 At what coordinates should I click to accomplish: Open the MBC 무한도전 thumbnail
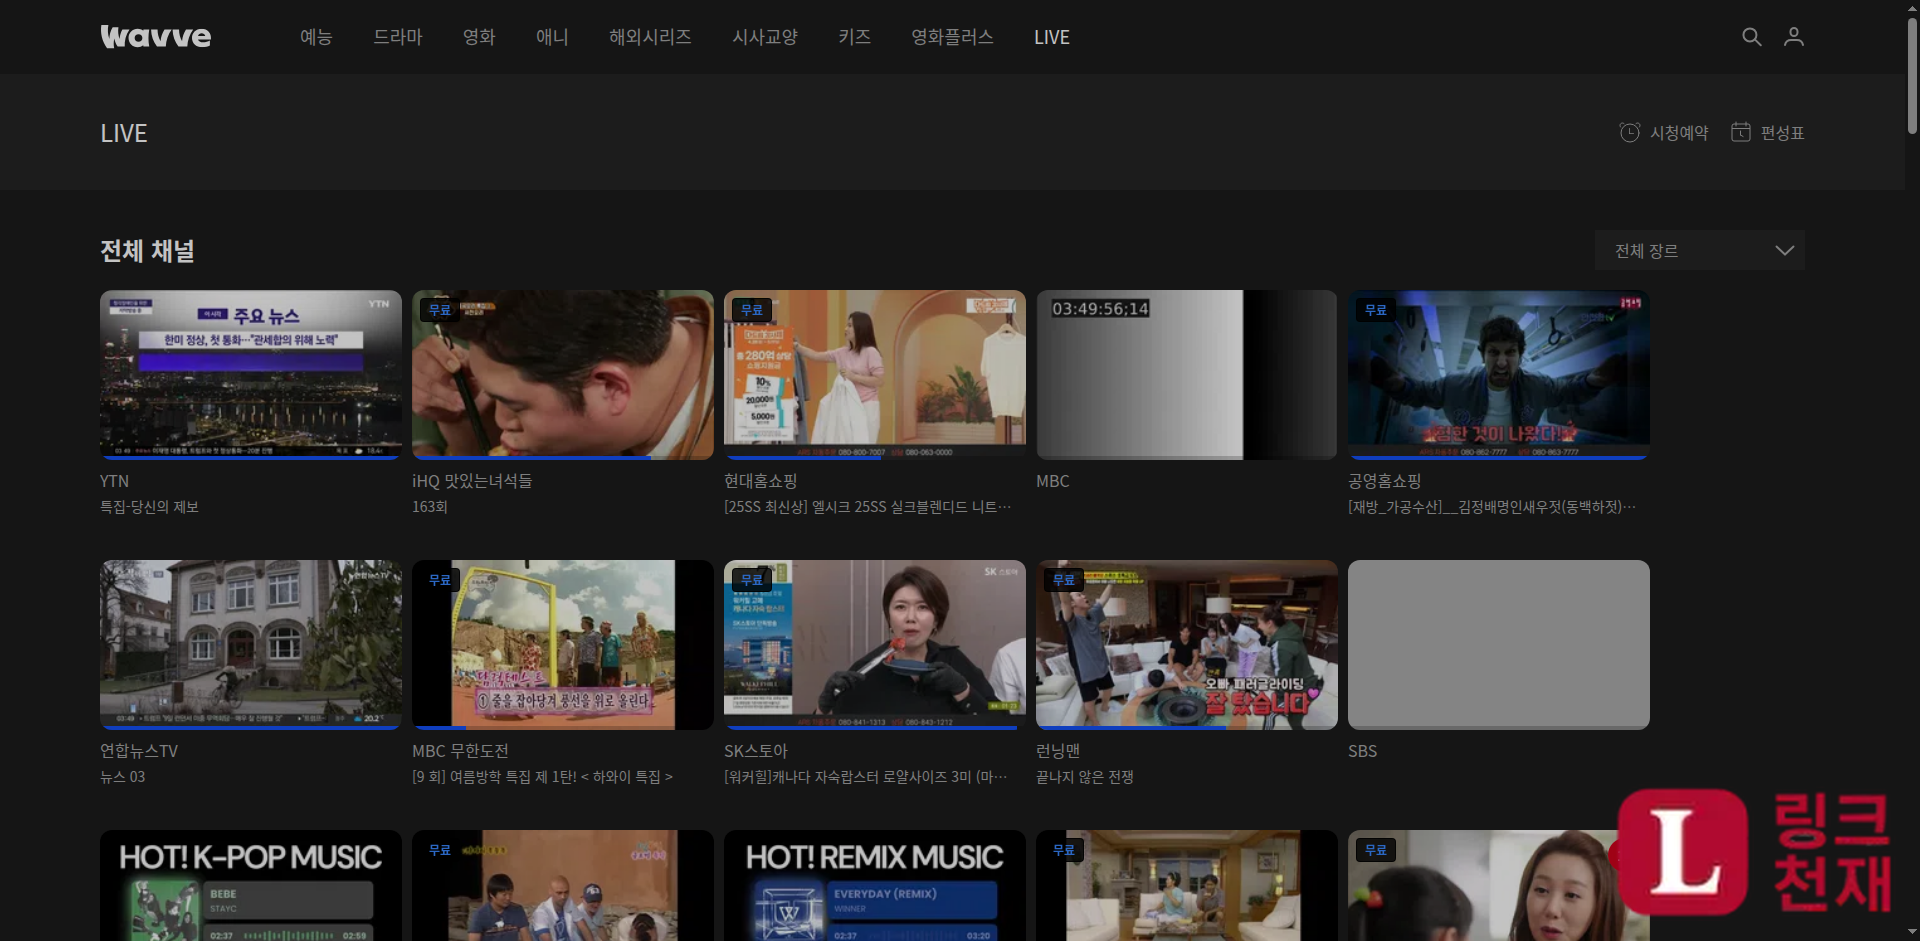tap(563, 645)
